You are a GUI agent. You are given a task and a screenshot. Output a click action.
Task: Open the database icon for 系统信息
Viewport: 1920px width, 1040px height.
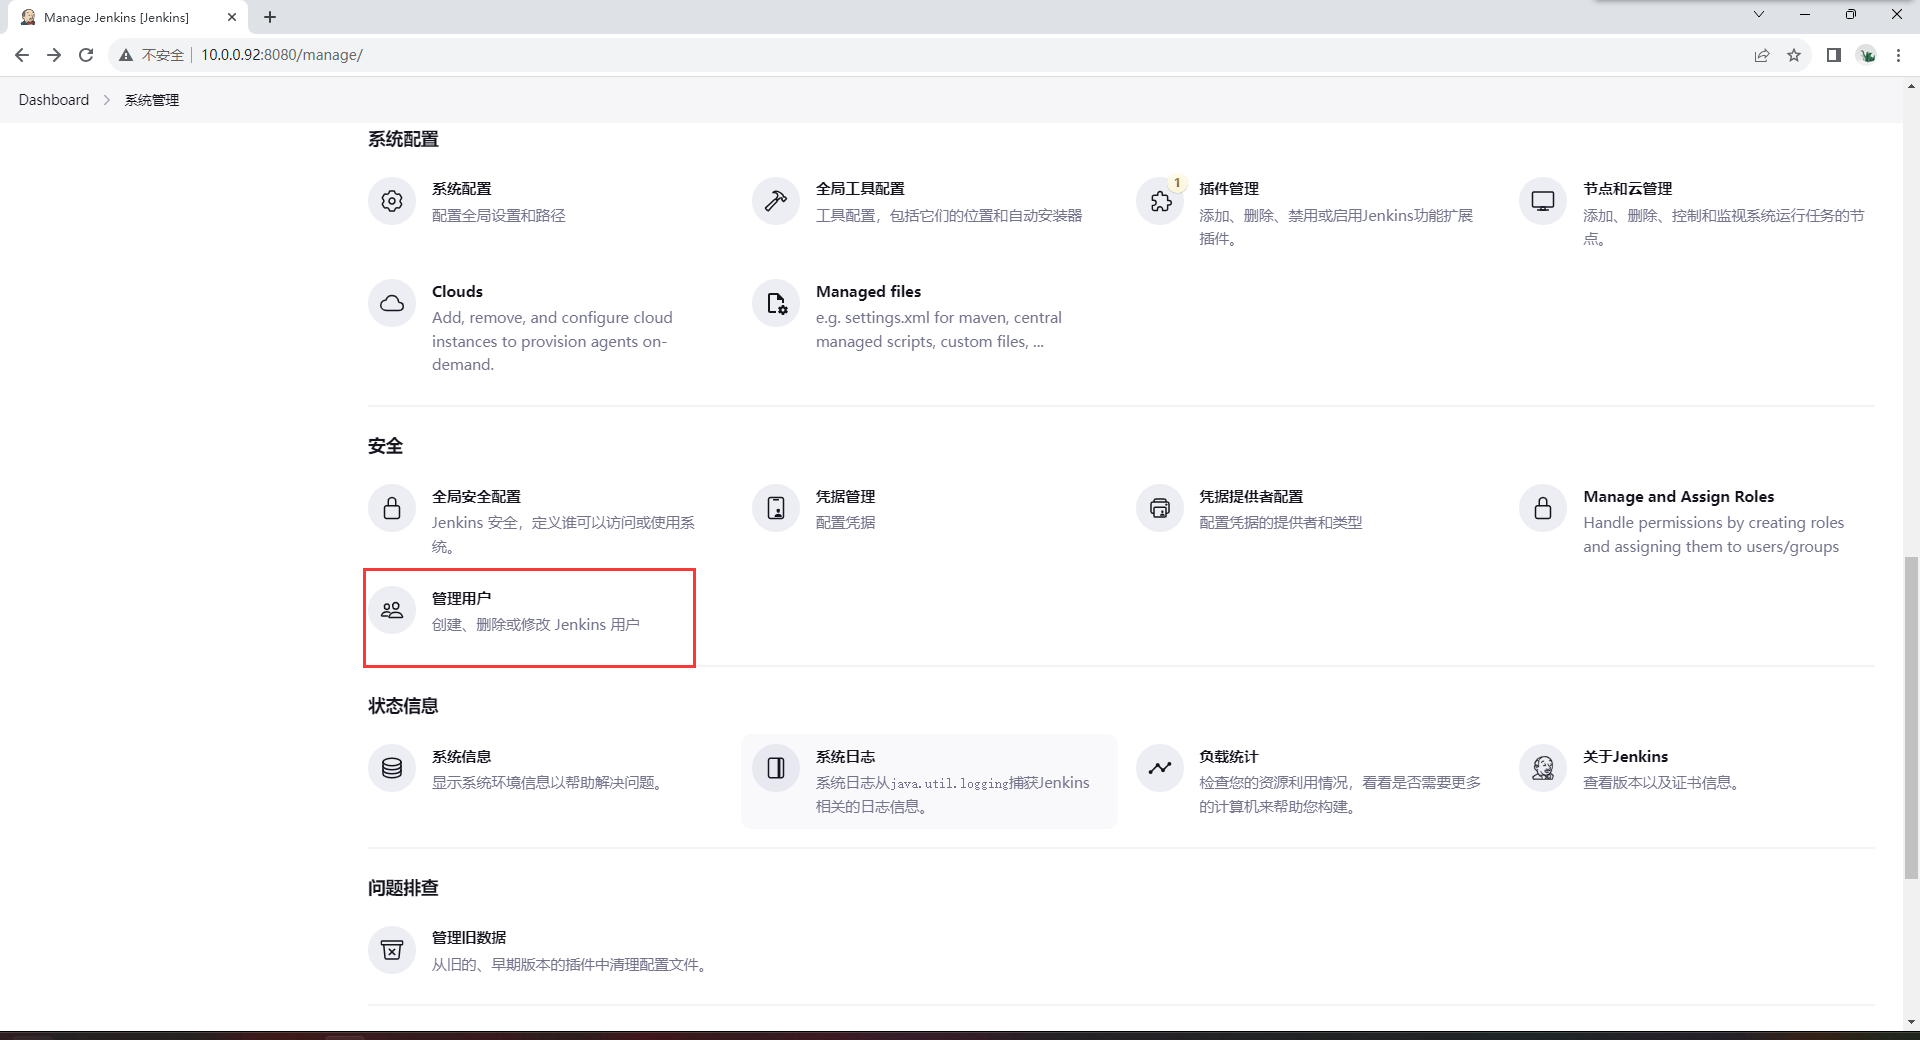pos(392,768)
